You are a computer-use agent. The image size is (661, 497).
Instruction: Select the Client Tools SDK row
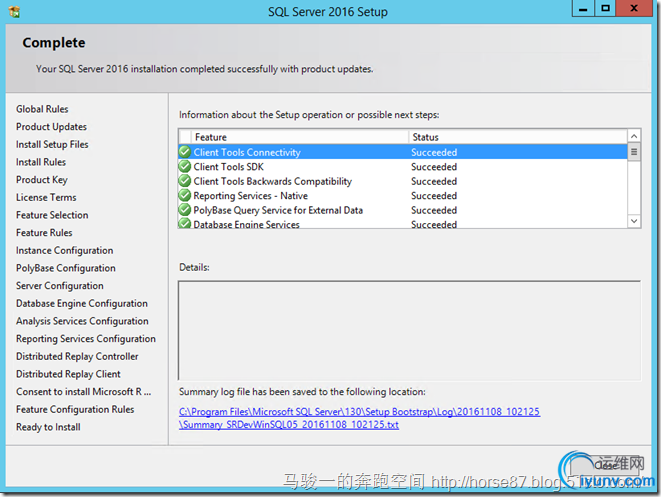pyautogui.click(x=403, y=167)
